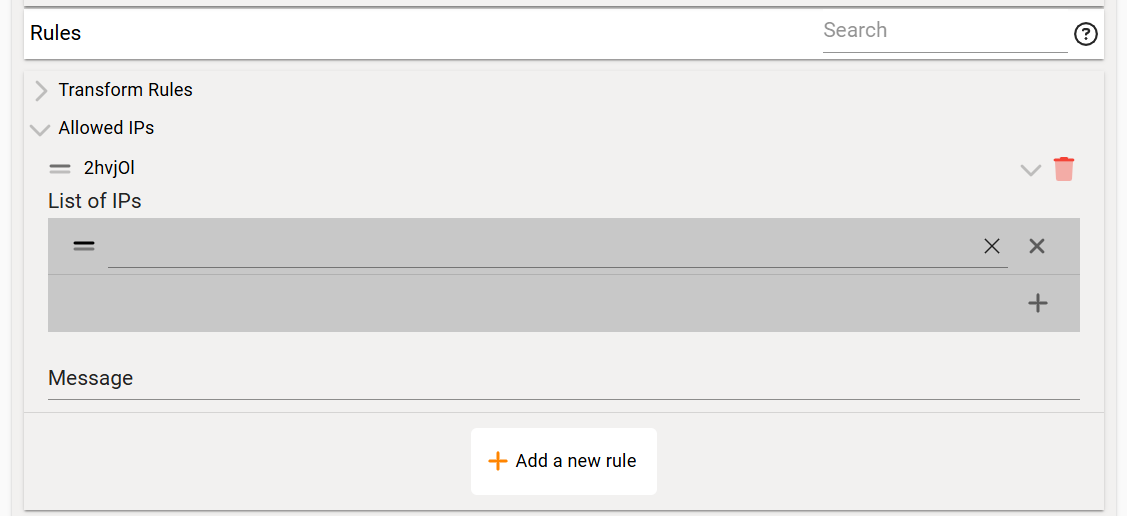1127x516 pixels.
Task: Select the Allowed IPs label
Action: click(106, 128)
